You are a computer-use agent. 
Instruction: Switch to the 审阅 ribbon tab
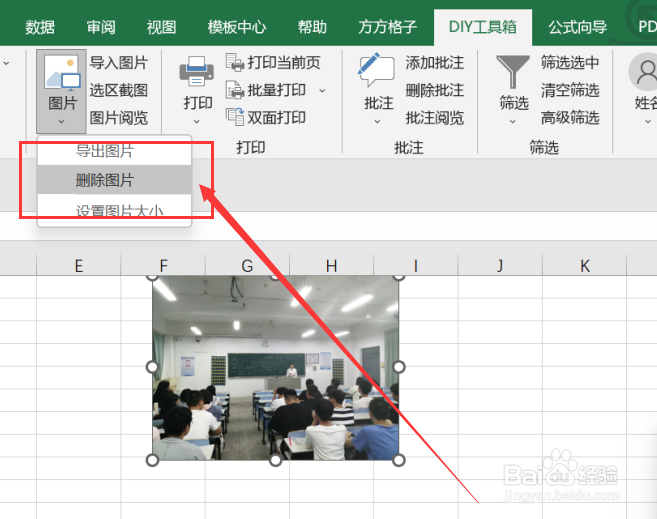pyautogui.click(x=101, y=27)
